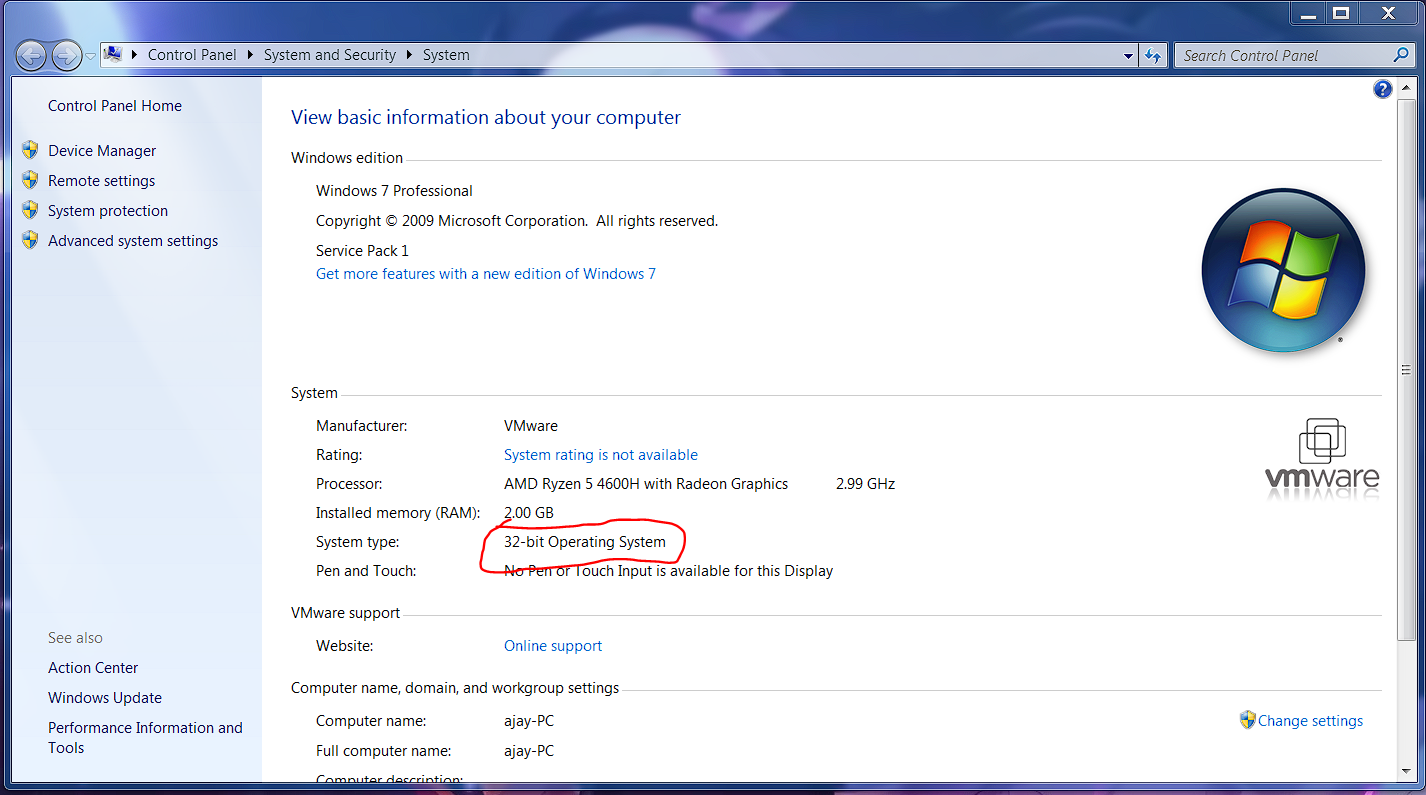Expand the arrow after Control Panel breadcrumb
Viewport: 1426px width, 795px height.
250,55
